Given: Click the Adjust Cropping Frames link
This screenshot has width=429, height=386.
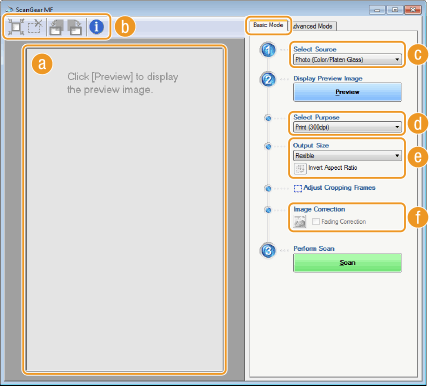Looking at the screenshot, I should (339, 188).
